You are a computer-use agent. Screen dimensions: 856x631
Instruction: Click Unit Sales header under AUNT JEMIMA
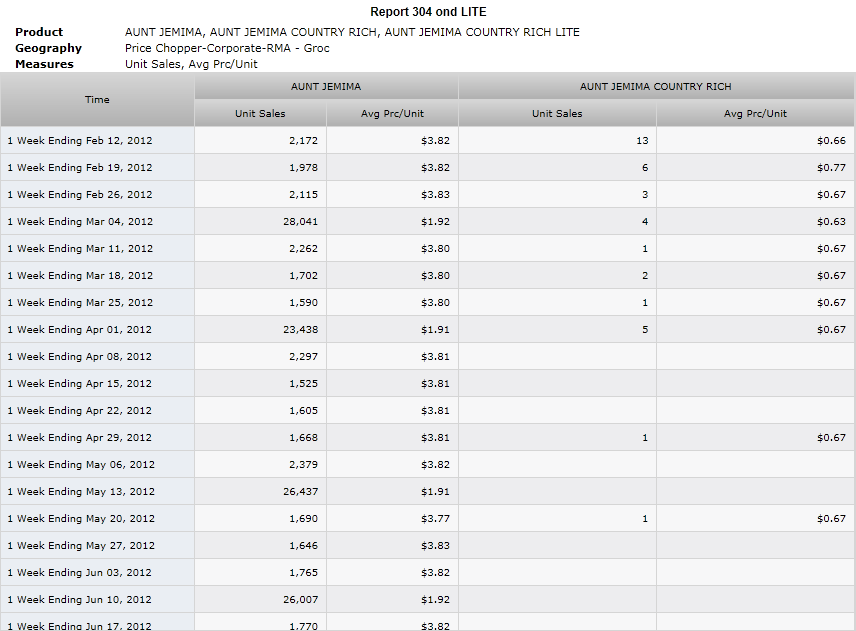pyautogui.click(x=260, y=114)
